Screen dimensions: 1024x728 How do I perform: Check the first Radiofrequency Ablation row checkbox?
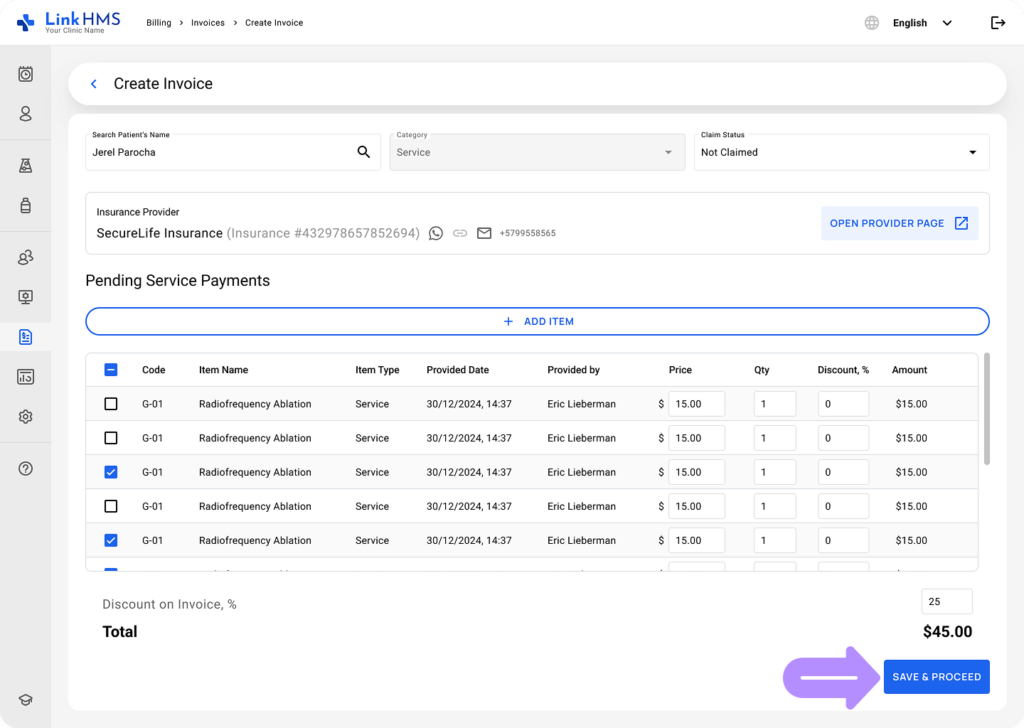click(111, 404)
